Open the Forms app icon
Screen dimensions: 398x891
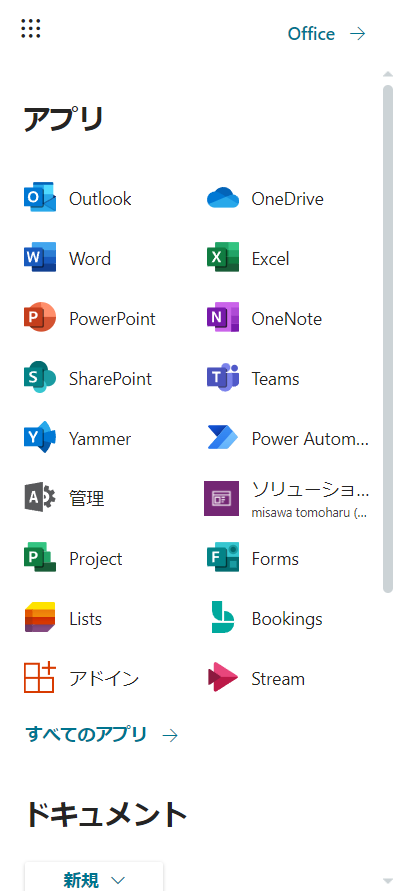click(x=223, y=558)
